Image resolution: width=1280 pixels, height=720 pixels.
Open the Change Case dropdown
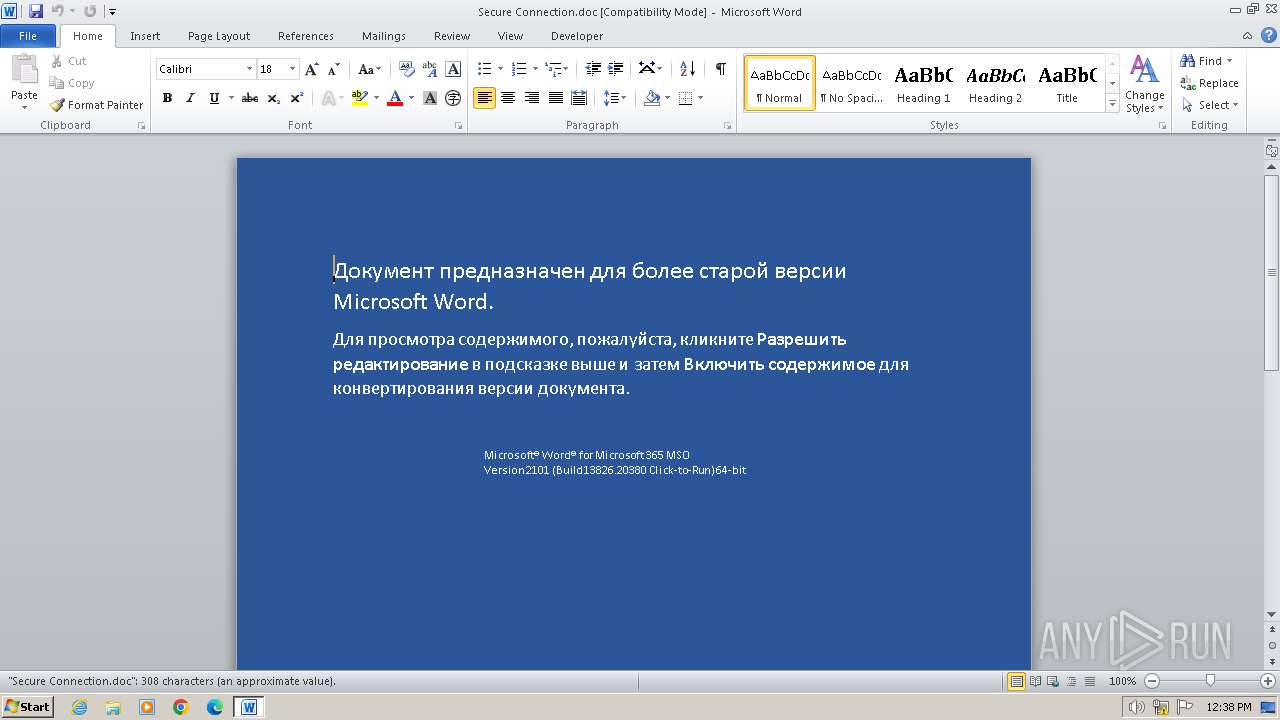click(x=369, y=69)
